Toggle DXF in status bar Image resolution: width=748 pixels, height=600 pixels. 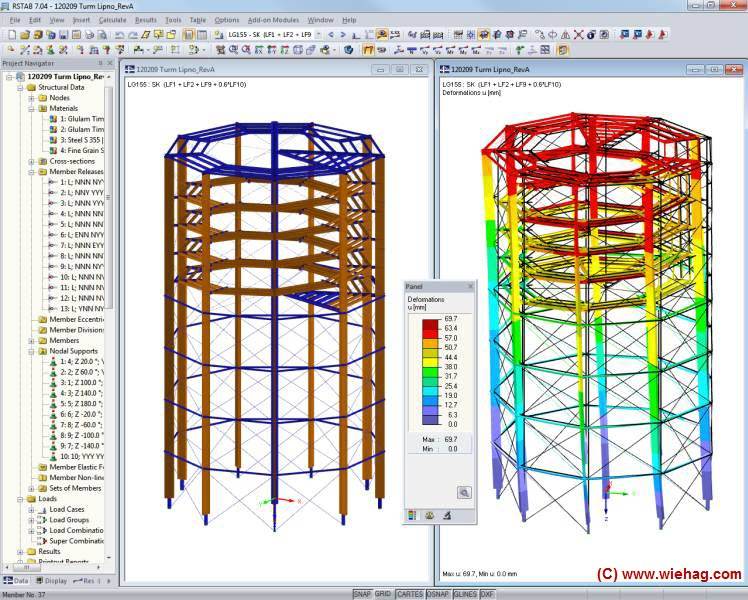[x=487, y=594]
